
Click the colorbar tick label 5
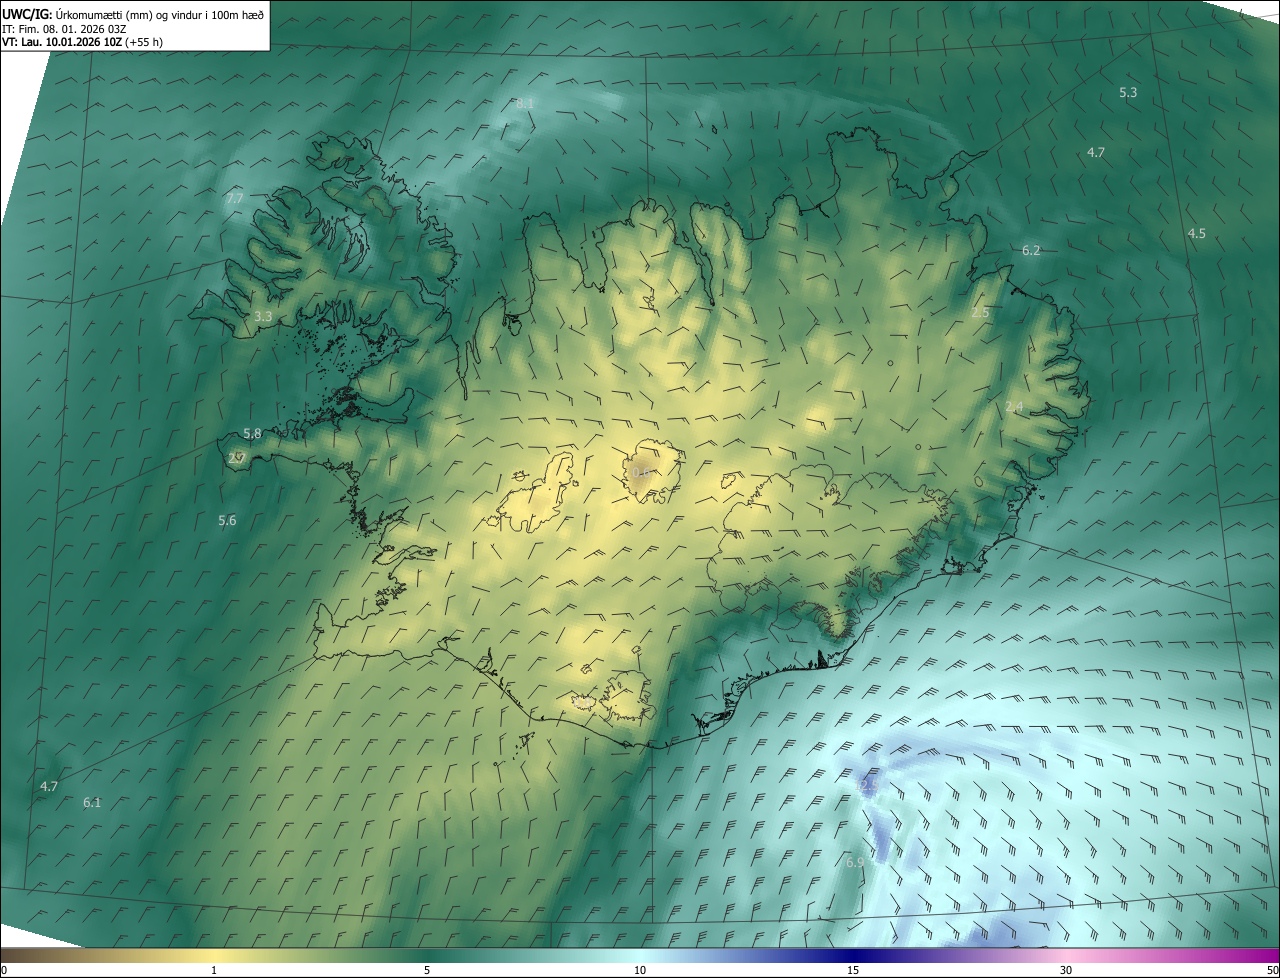[x=427, y=970]
